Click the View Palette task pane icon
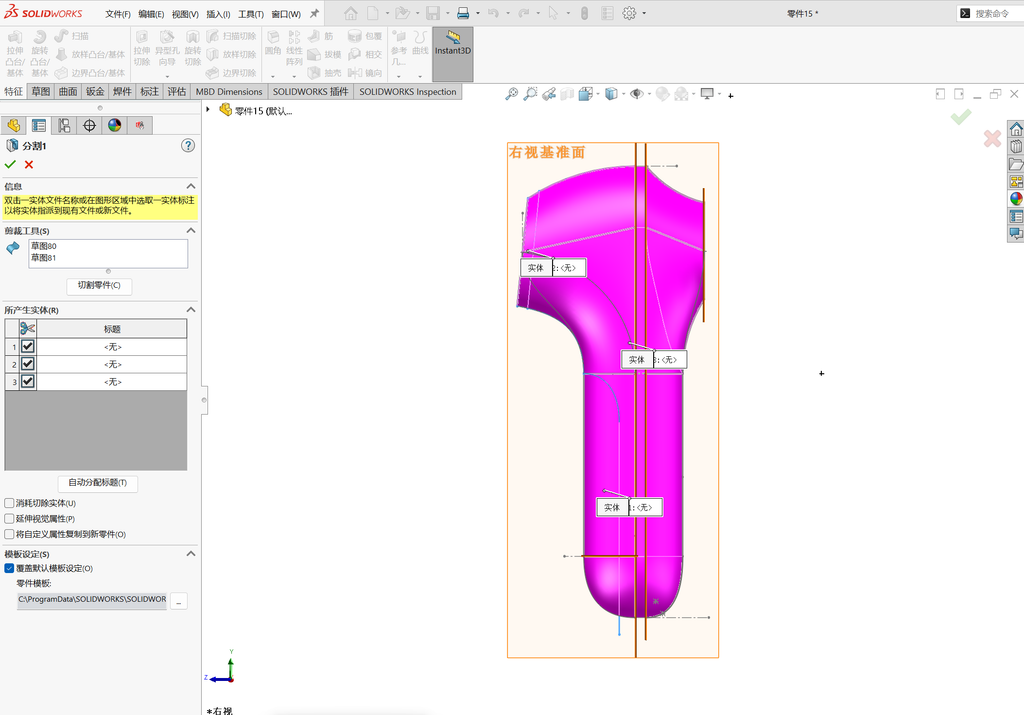 [1016, 182]
